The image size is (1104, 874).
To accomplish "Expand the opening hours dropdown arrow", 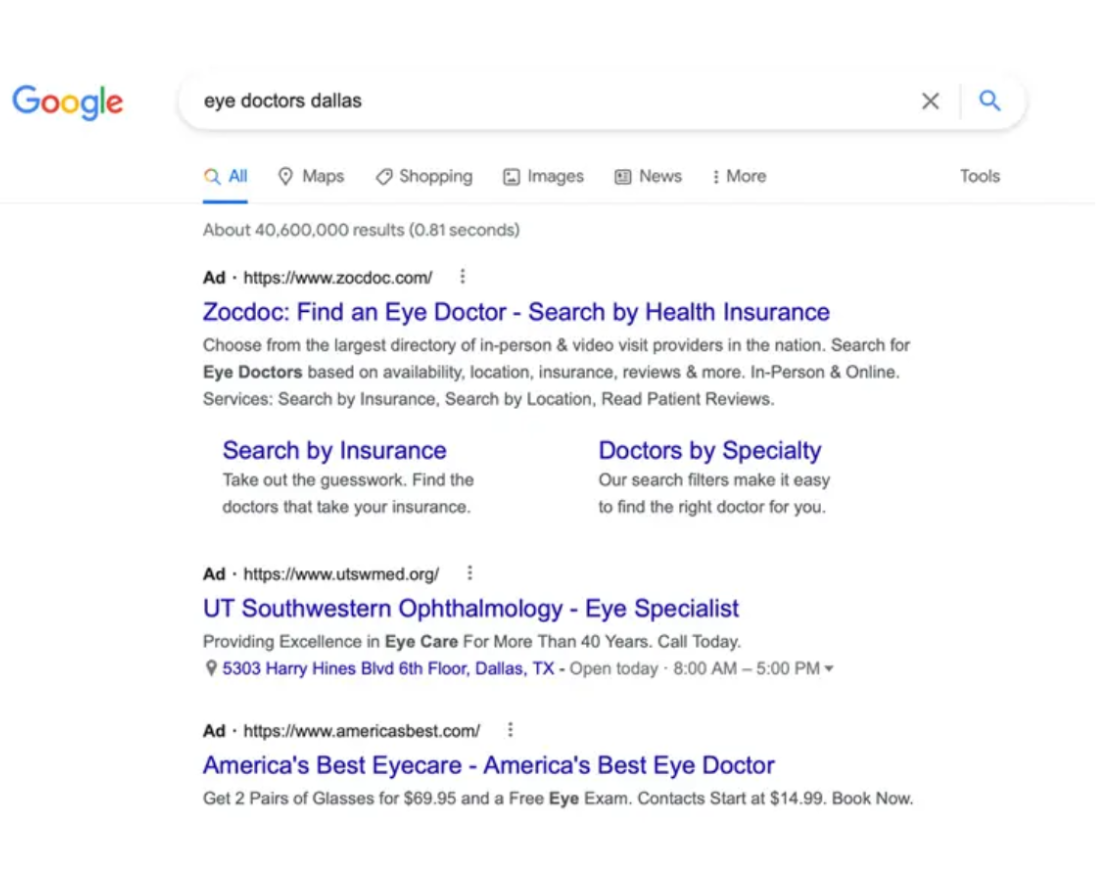I will click(829, 668).
